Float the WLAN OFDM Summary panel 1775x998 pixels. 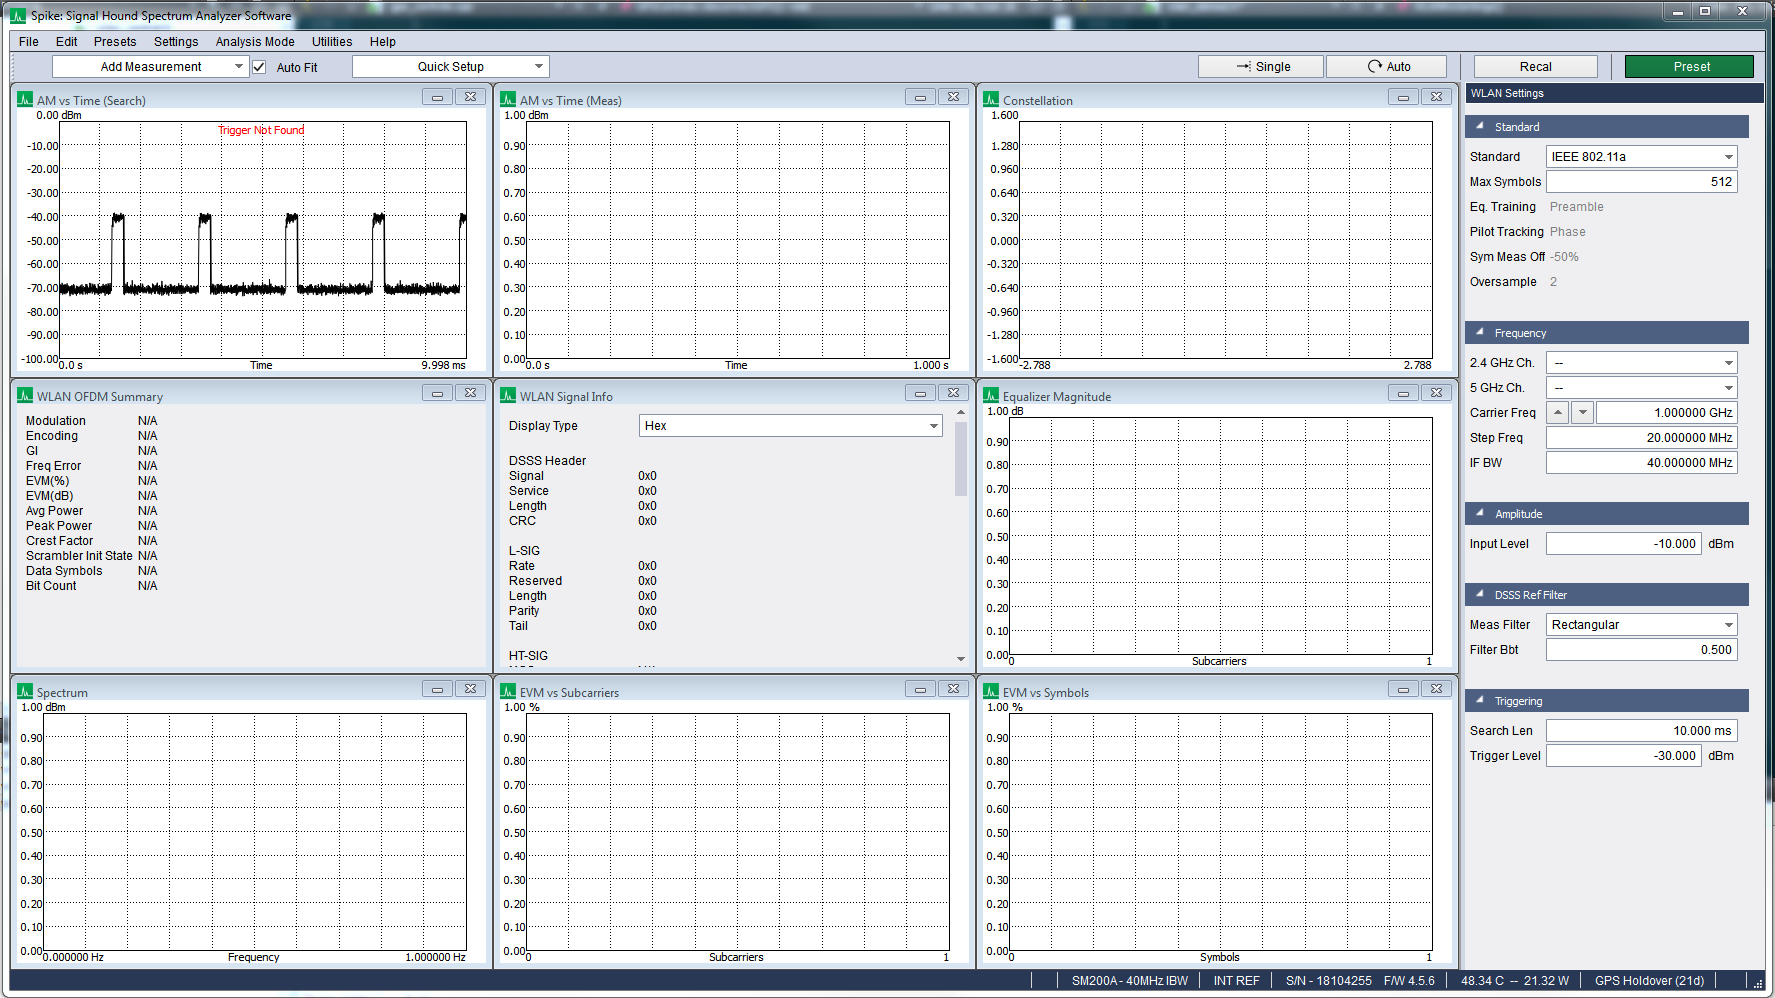pyautogui.click(x=437, y=393)
